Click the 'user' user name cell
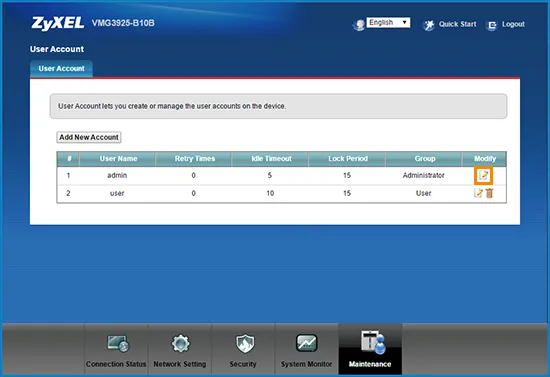This screenshot has height=377, width=550. point(117,193)
